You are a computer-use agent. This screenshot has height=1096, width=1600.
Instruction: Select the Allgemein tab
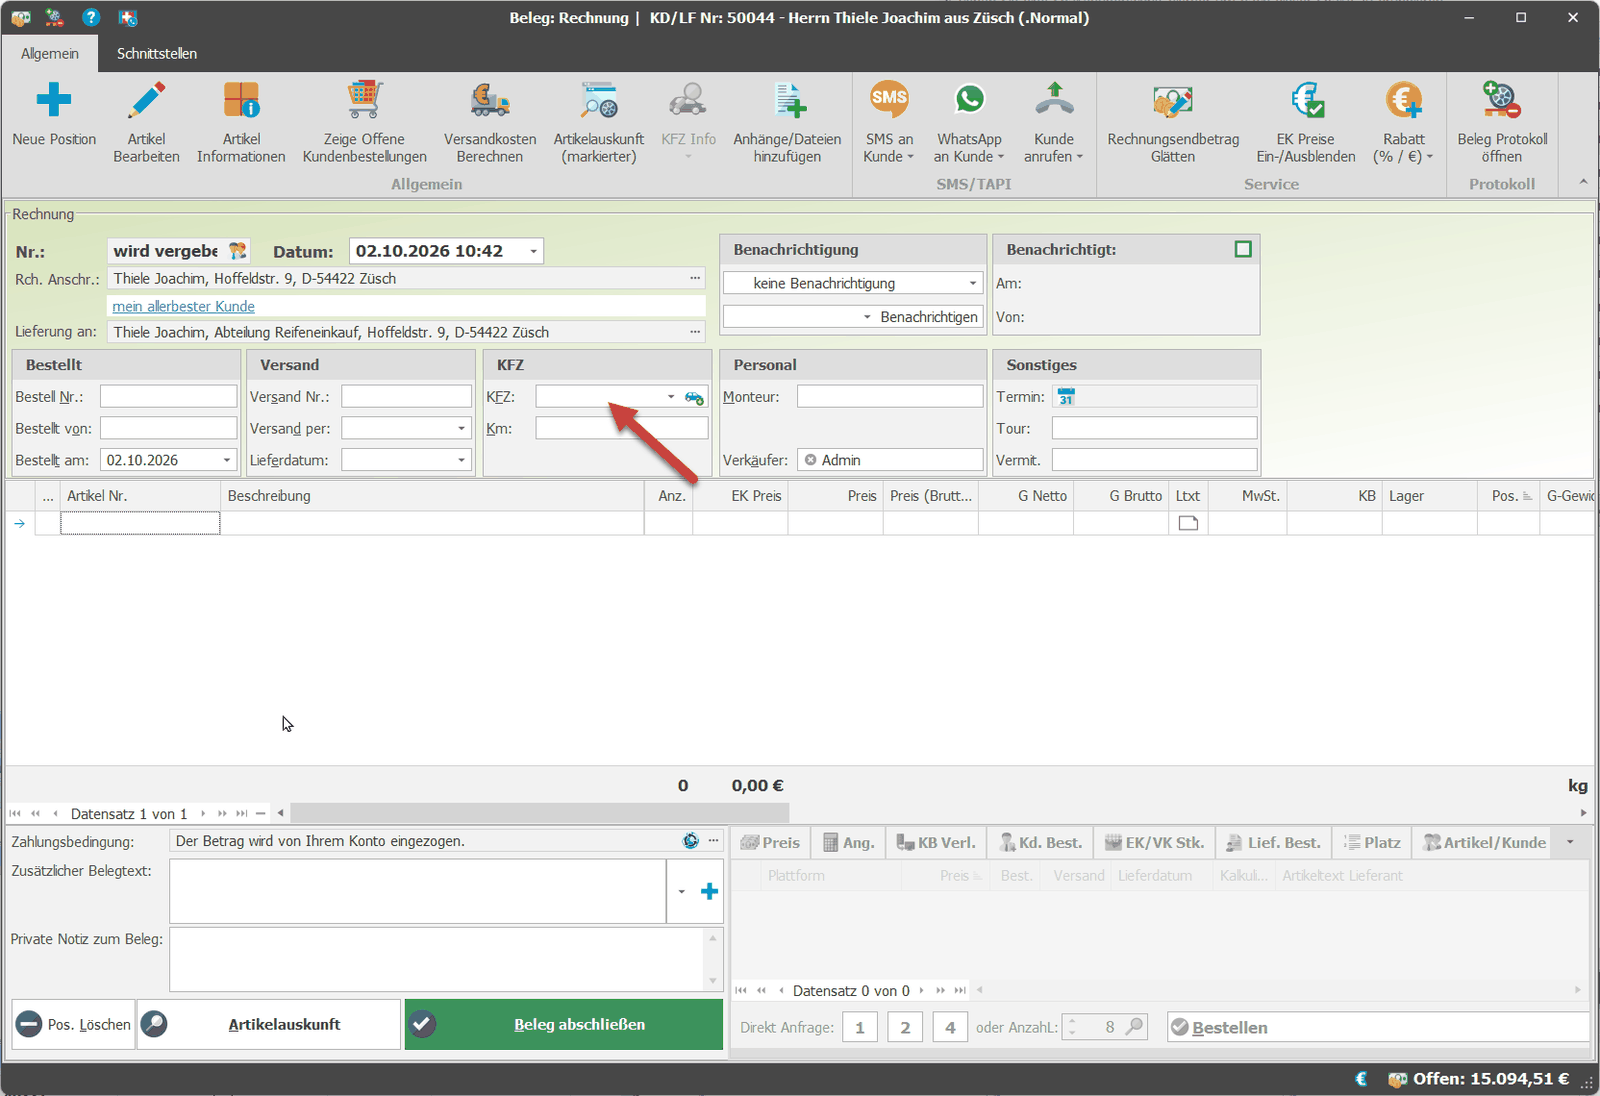[50, 54]
